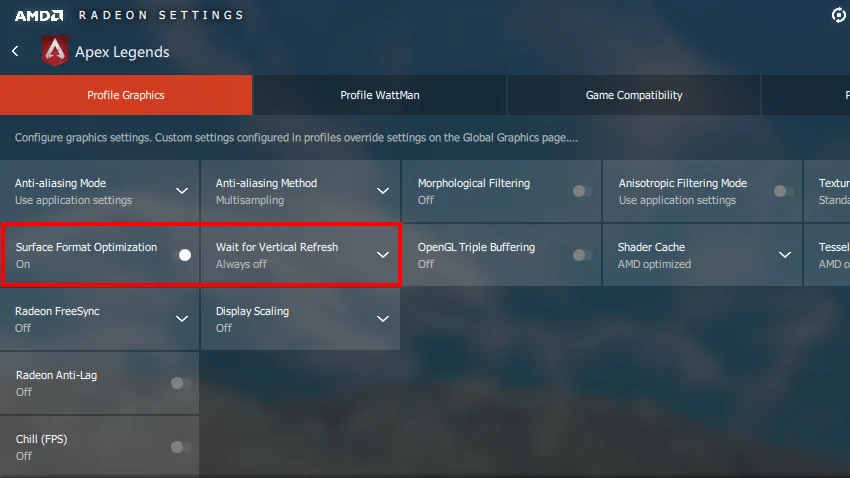Click the reset icon at top right

[838, 15]
